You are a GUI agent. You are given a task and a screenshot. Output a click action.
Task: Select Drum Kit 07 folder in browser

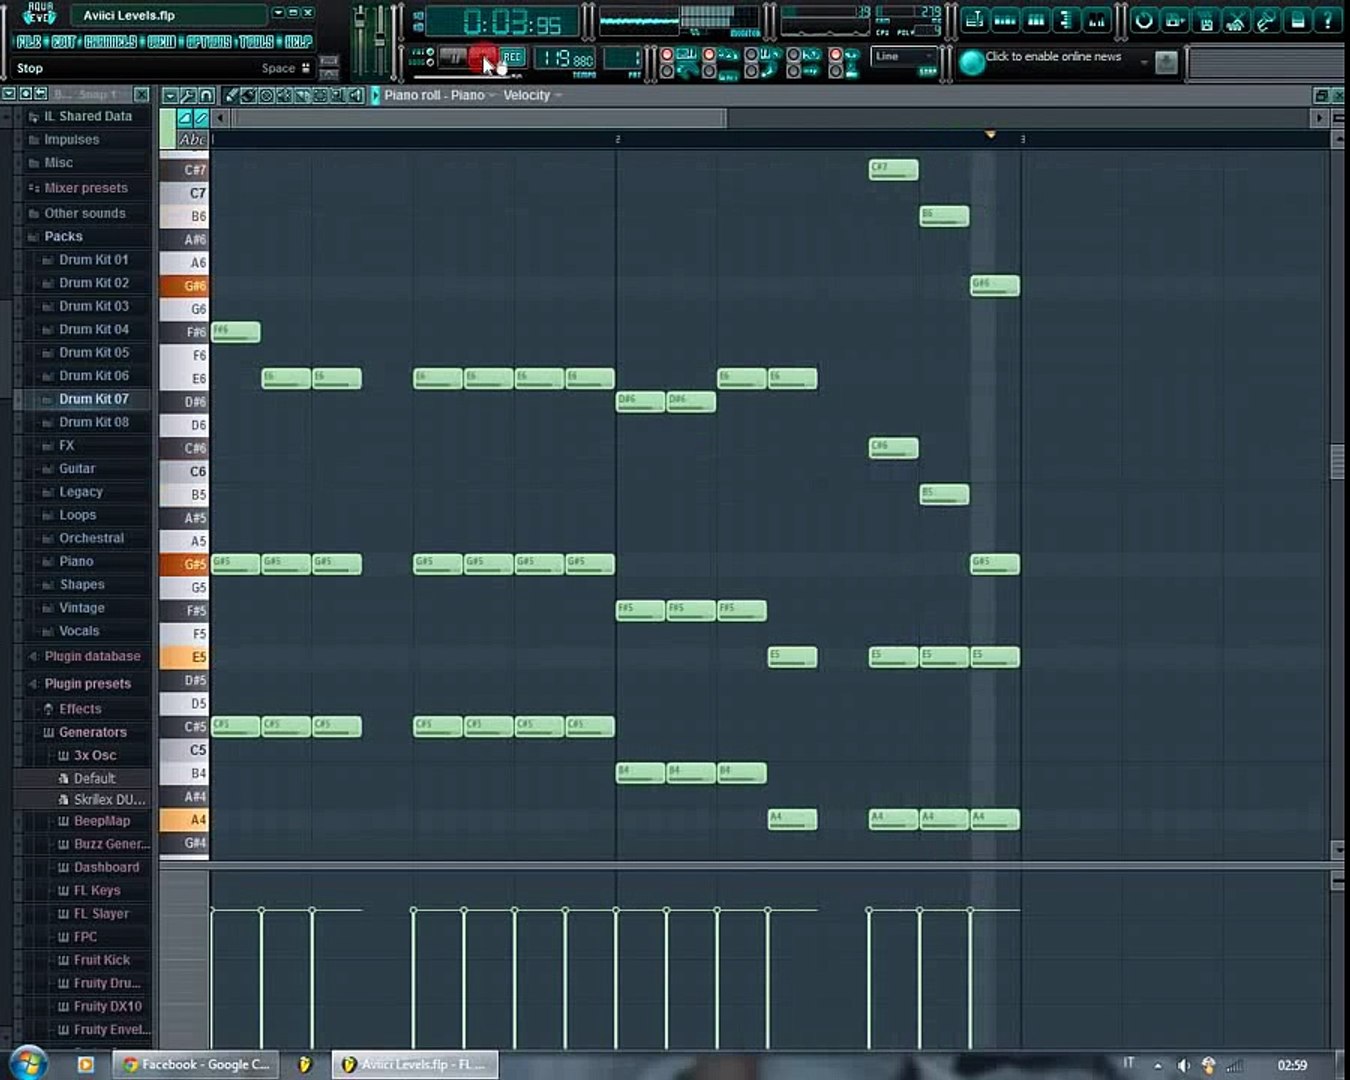[x=93, y=399]
